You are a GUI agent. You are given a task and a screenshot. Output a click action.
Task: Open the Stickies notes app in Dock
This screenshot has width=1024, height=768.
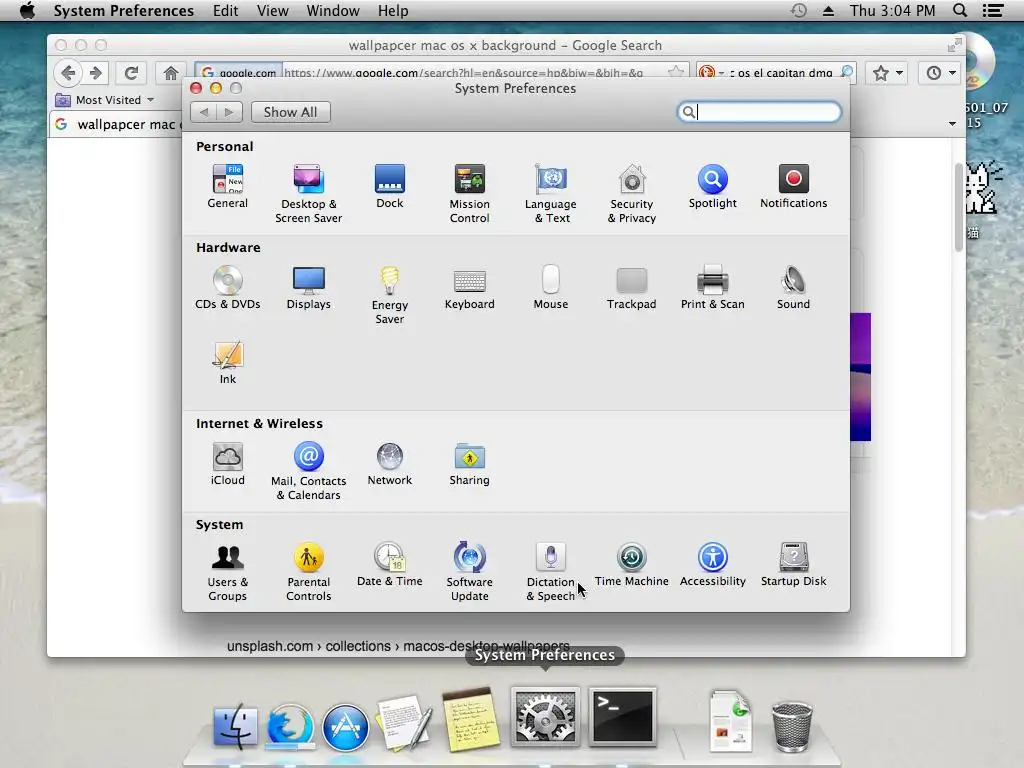click(472, 719)
